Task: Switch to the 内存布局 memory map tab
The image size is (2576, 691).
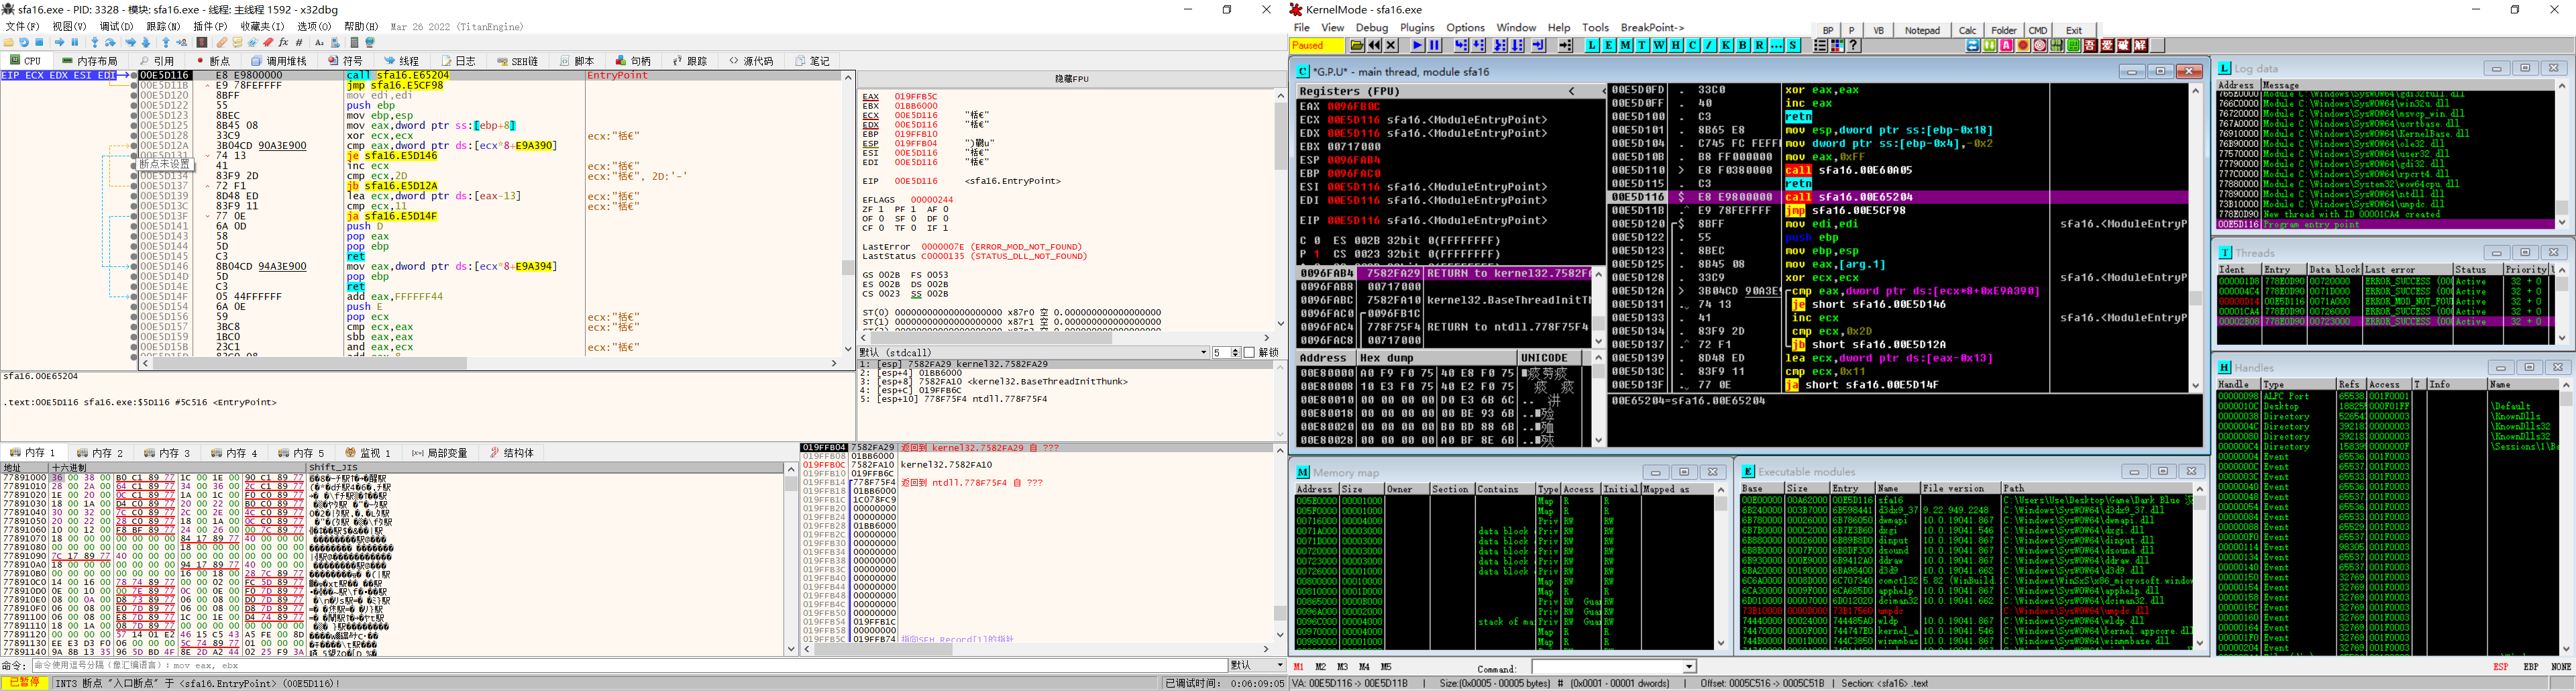Action: point(90,61)
